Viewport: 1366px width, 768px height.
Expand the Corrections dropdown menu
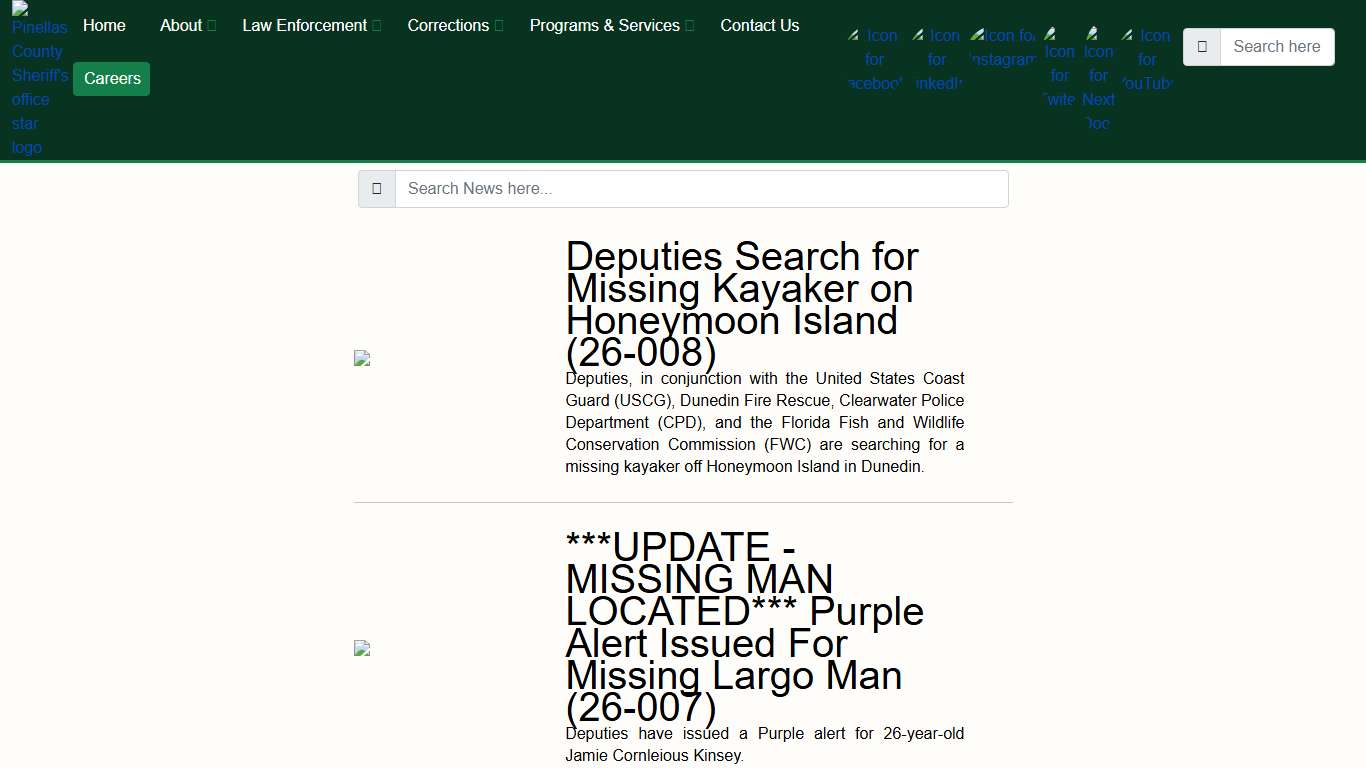point(455,26)
